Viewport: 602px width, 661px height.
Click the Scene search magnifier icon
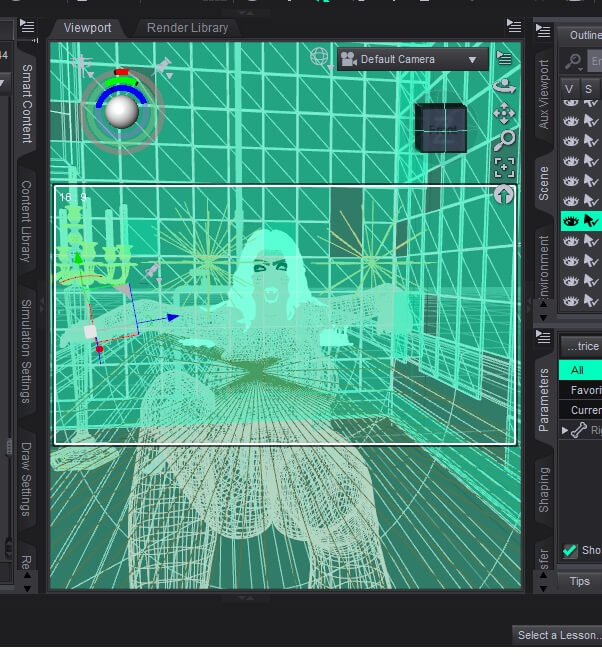pos(573,62)
